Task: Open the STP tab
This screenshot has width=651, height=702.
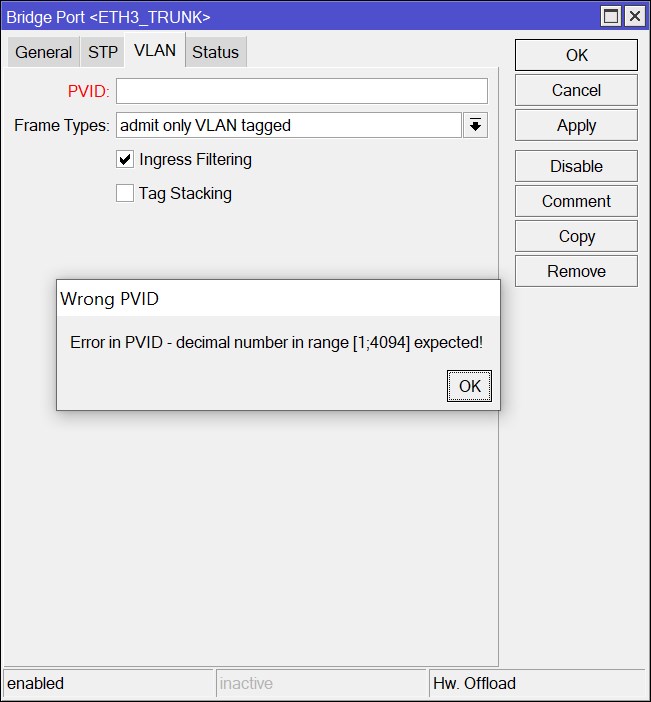Action: pos(103,52)
